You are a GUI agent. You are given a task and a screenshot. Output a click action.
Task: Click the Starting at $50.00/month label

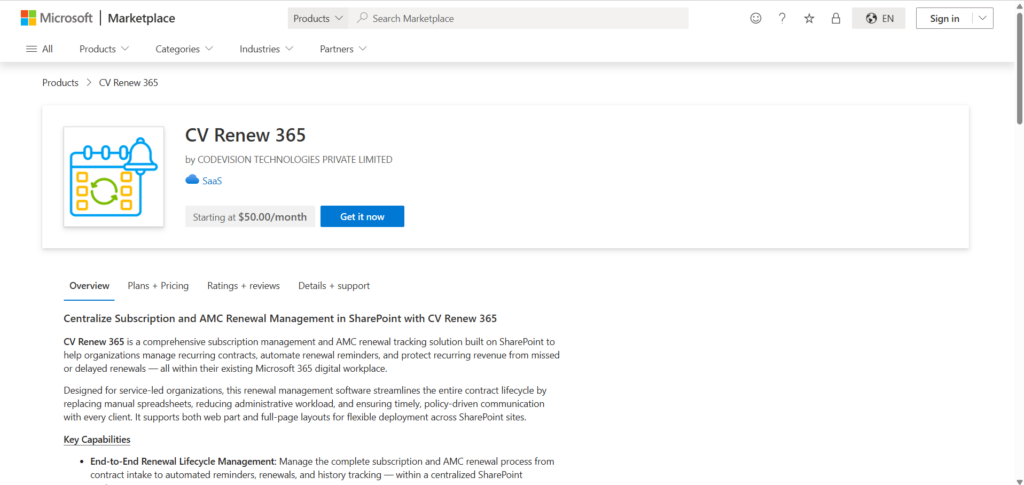point(250,217)
